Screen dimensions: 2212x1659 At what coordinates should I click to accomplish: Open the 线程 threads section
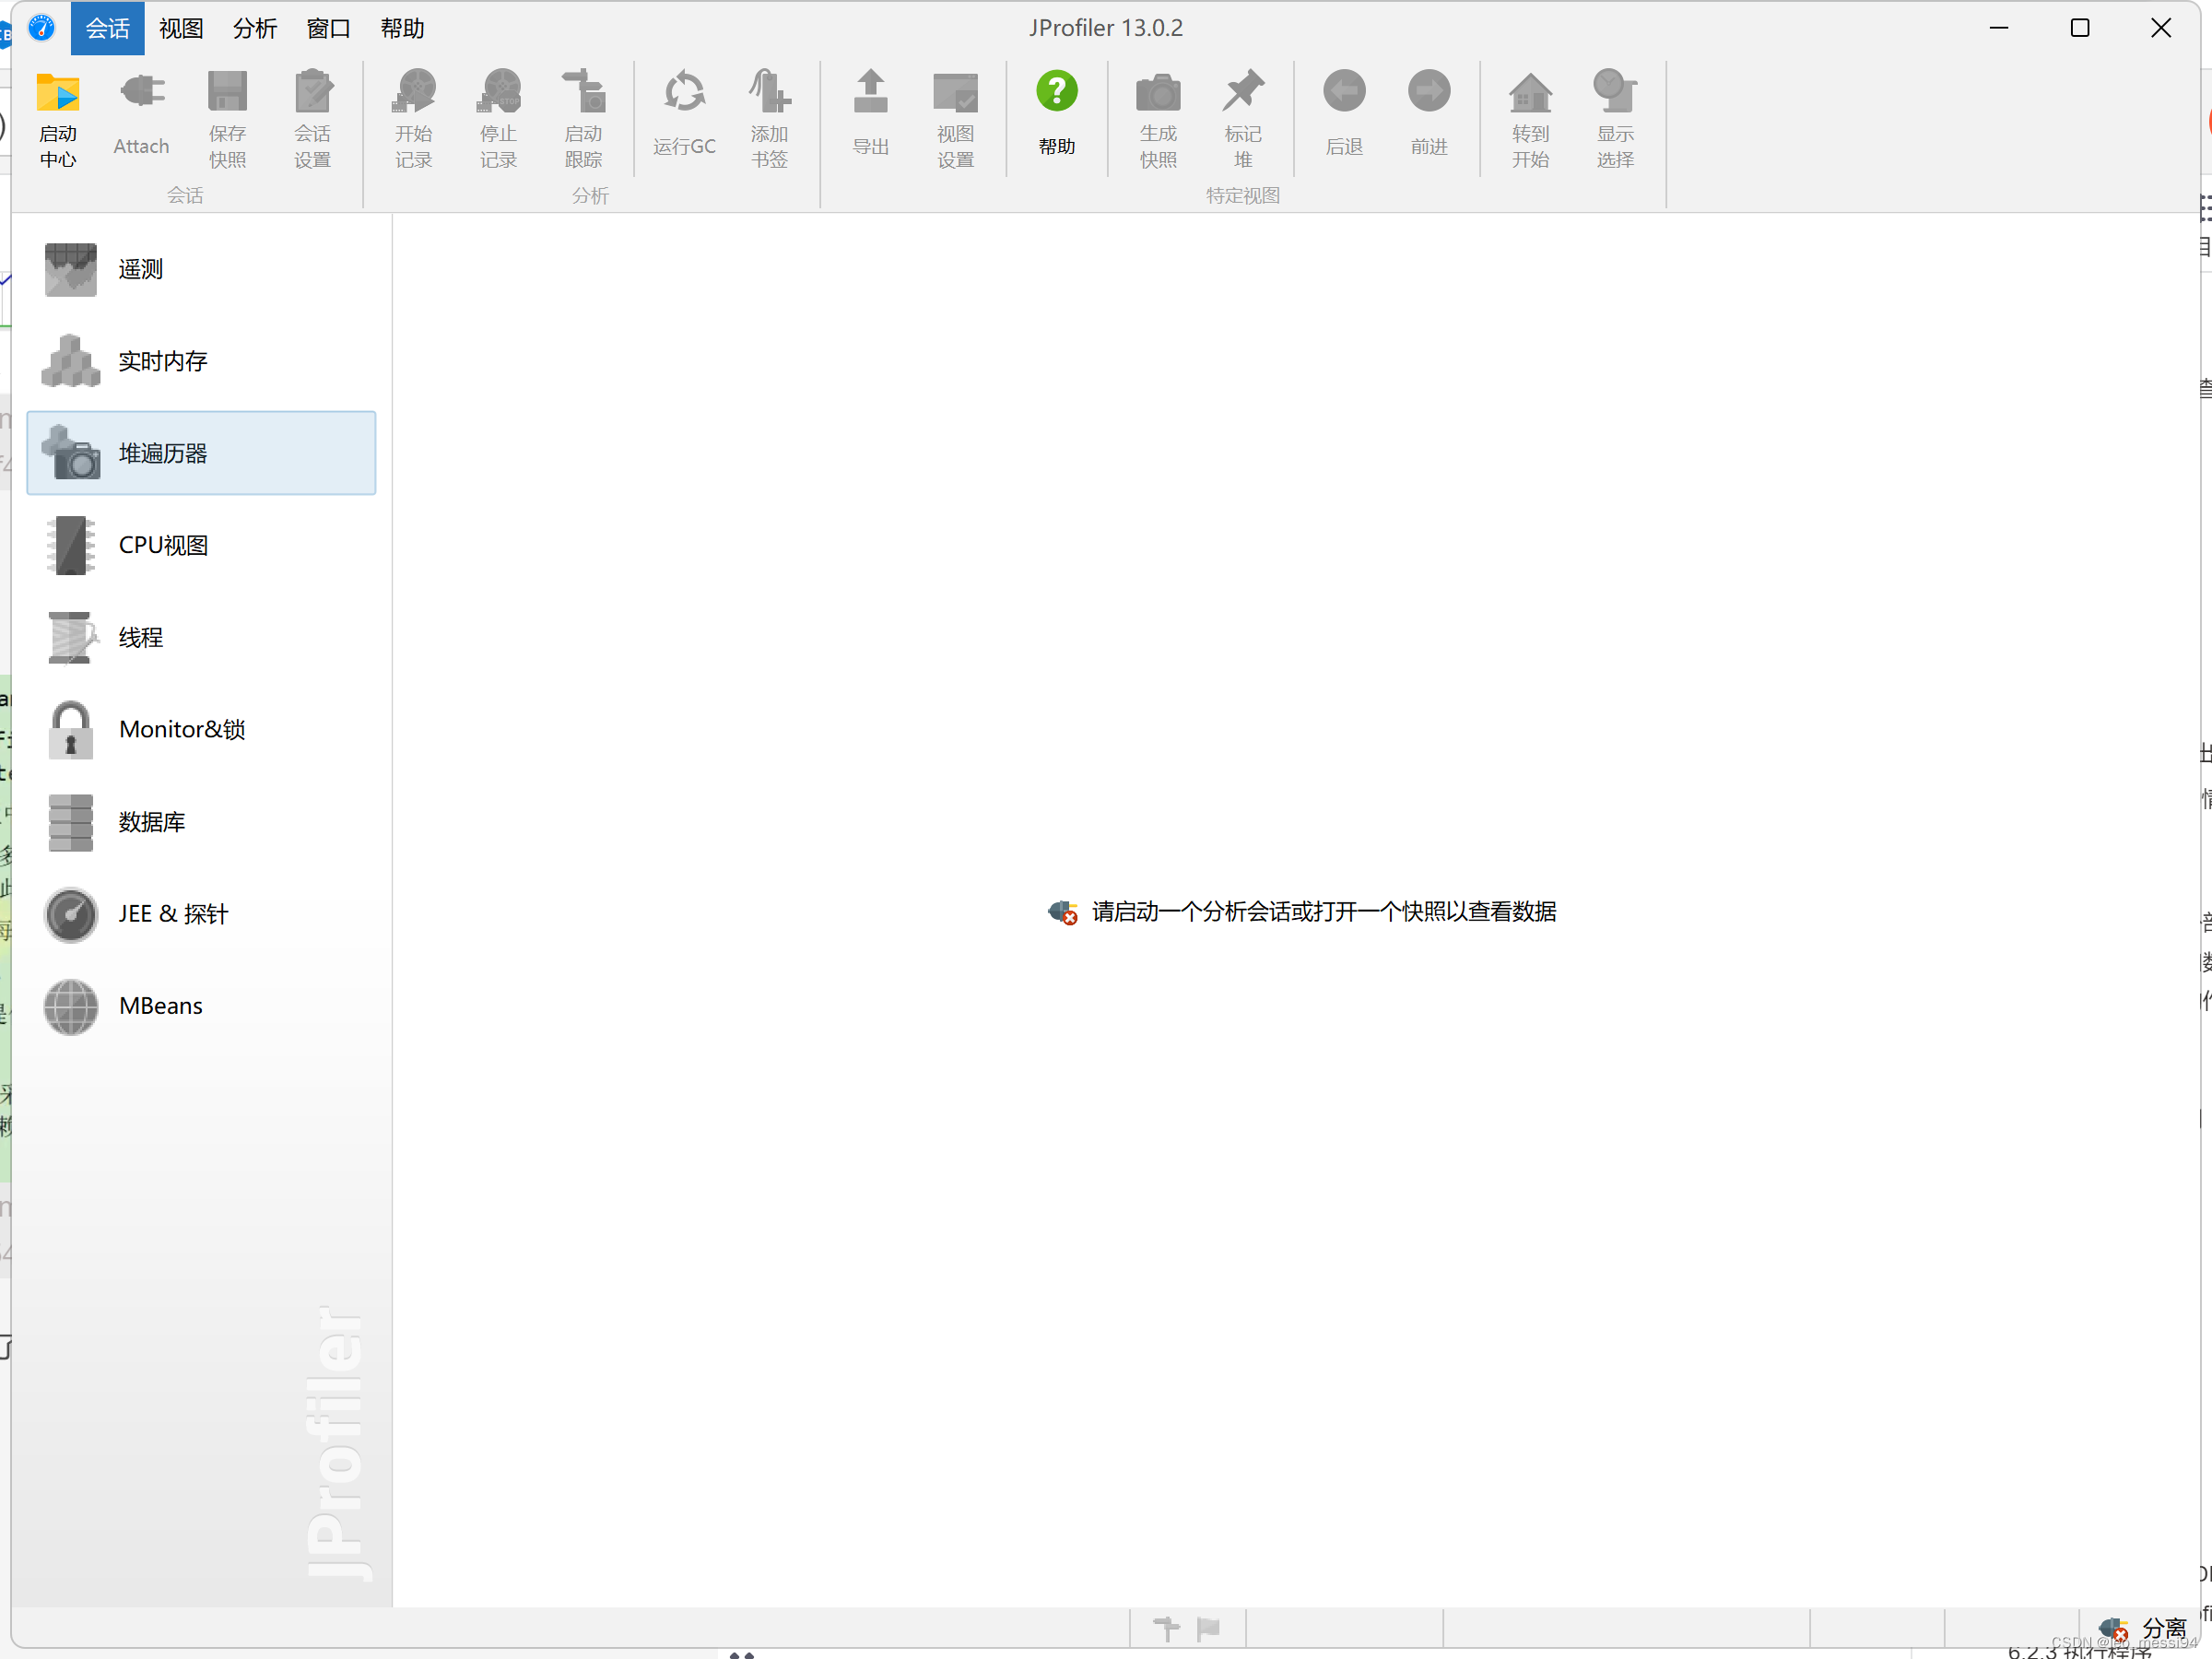[201, 637]
